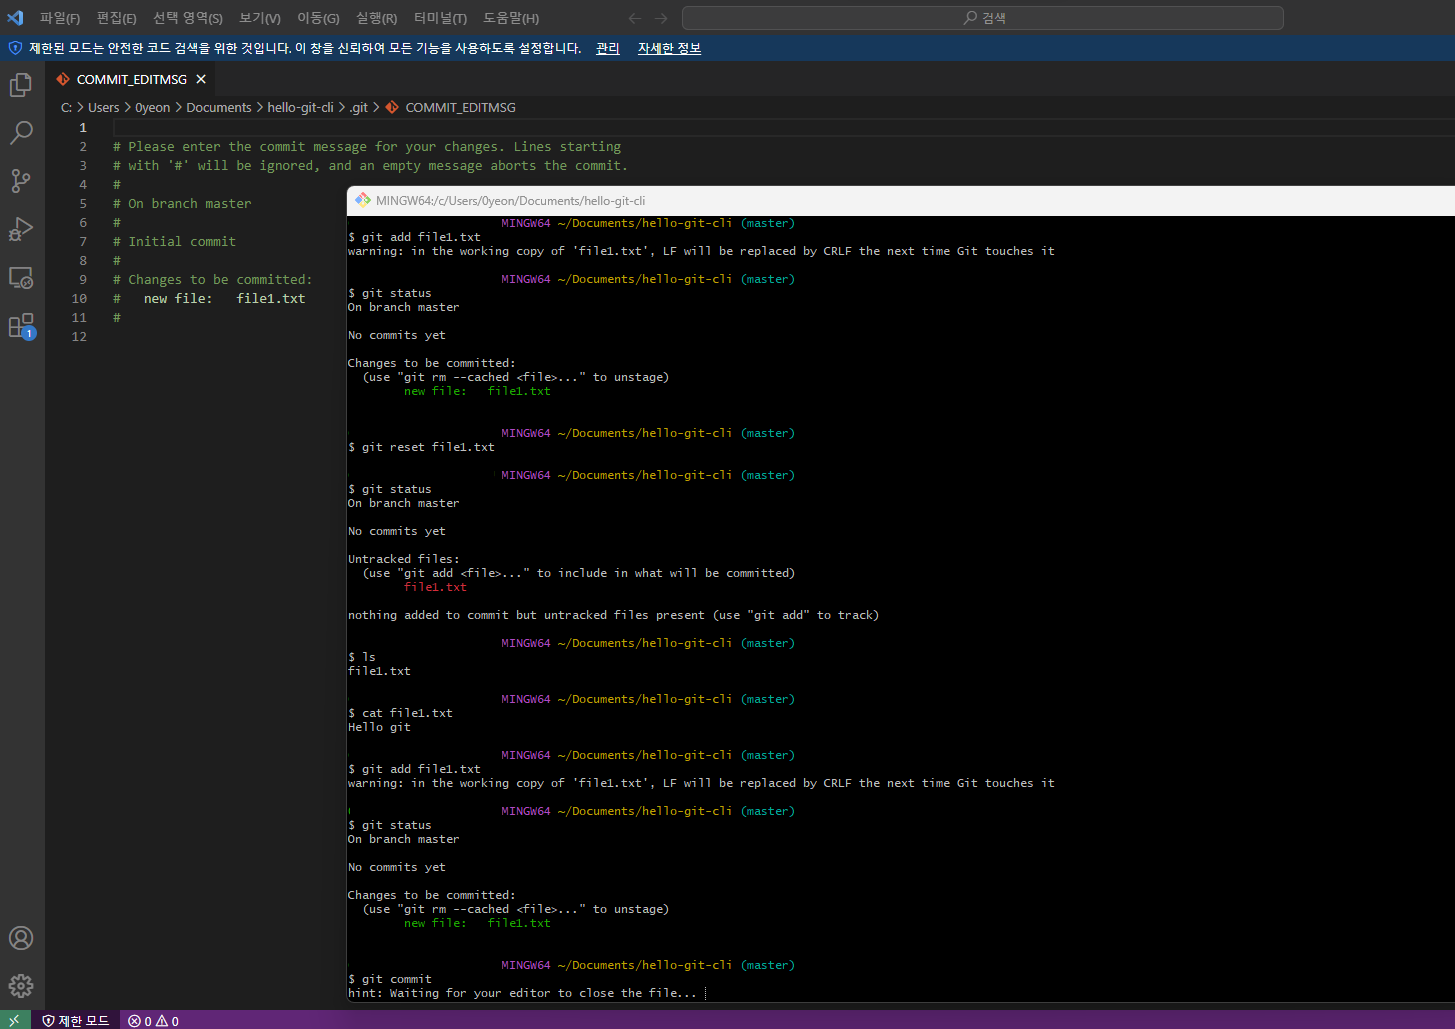The image size is (1455, 1029).
Task: Open the Extensions view with badge
Action: tap(21, 326)
